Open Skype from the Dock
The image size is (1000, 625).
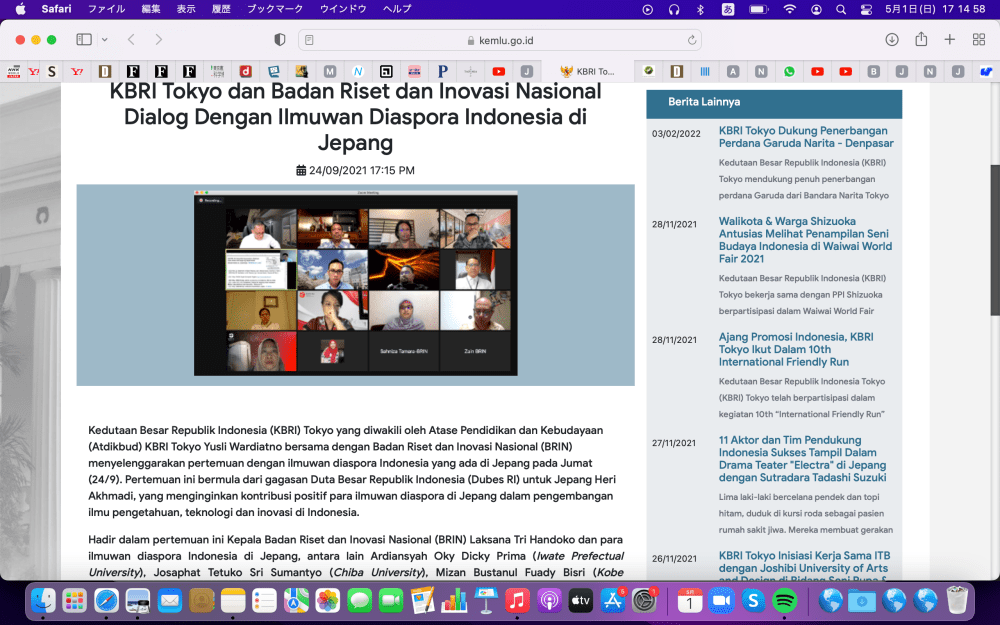coord(755,601)
